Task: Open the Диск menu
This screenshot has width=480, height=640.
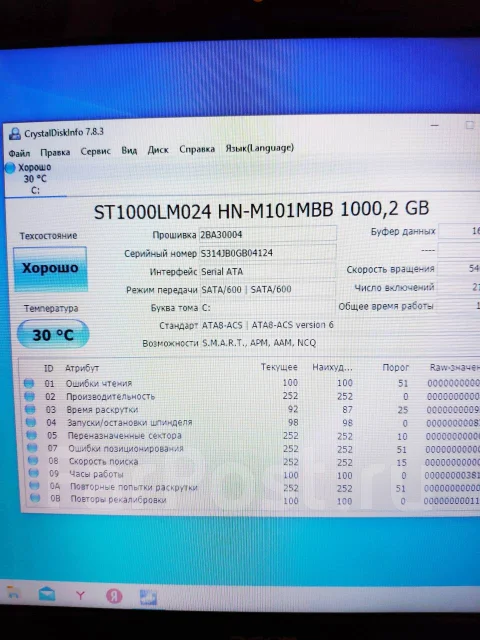Action: pyautogui.click(x=158, y=150)
